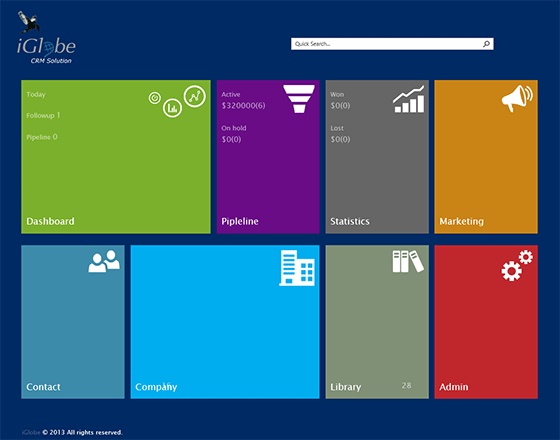Open the Statistics tile label
Image resolution: width=560 pixels, height=440 pixels.
click(350, 221)
